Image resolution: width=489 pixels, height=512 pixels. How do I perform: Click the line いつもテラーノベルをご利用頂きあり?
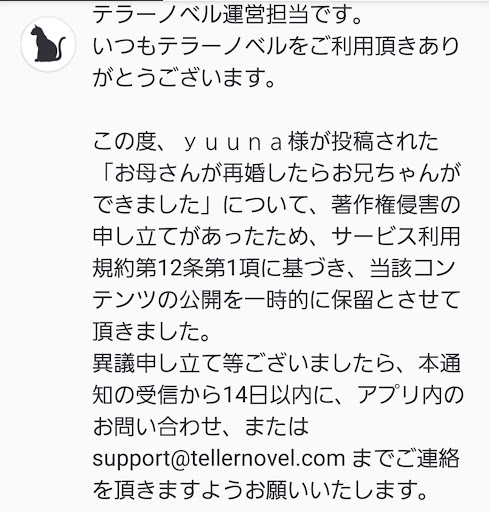click(276, 46)
